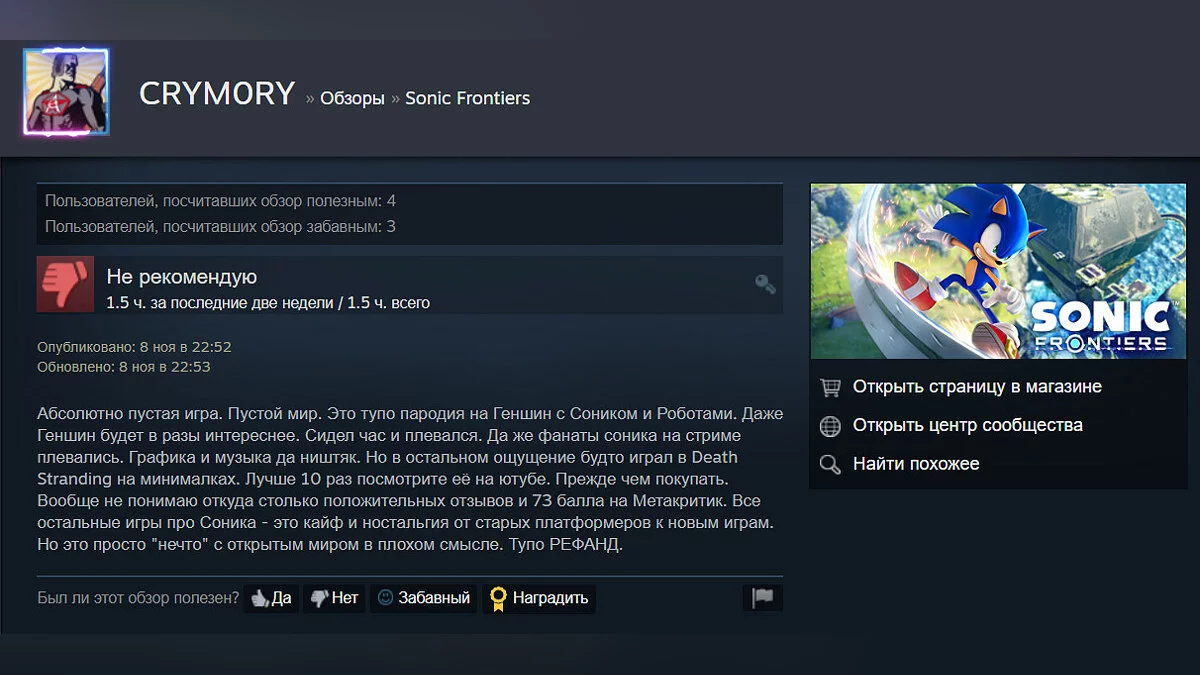
Task: Vote Нет on review helpfulness
Action: point(334,598)
